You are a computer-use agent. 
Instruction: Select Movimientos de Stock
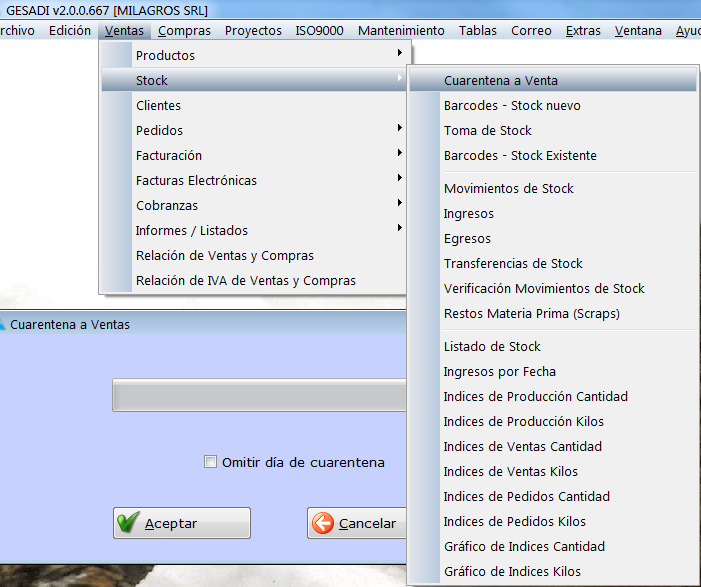509,188
